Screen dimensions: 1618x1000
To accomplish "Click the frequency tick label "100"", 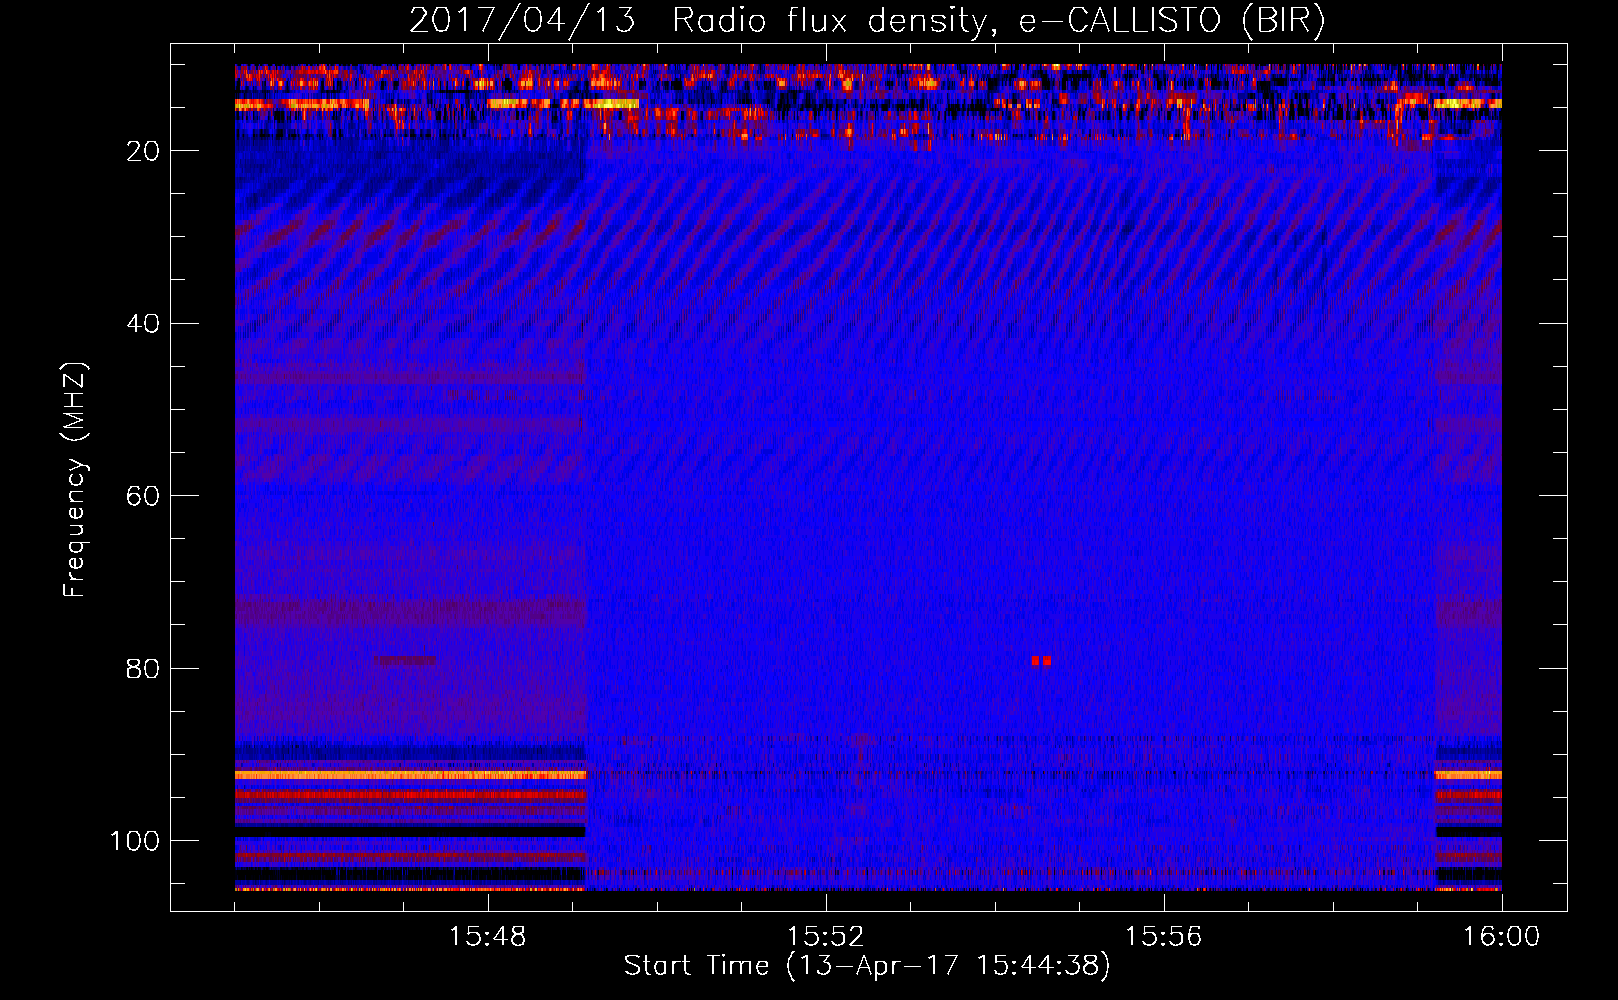I will coord(135,841).
